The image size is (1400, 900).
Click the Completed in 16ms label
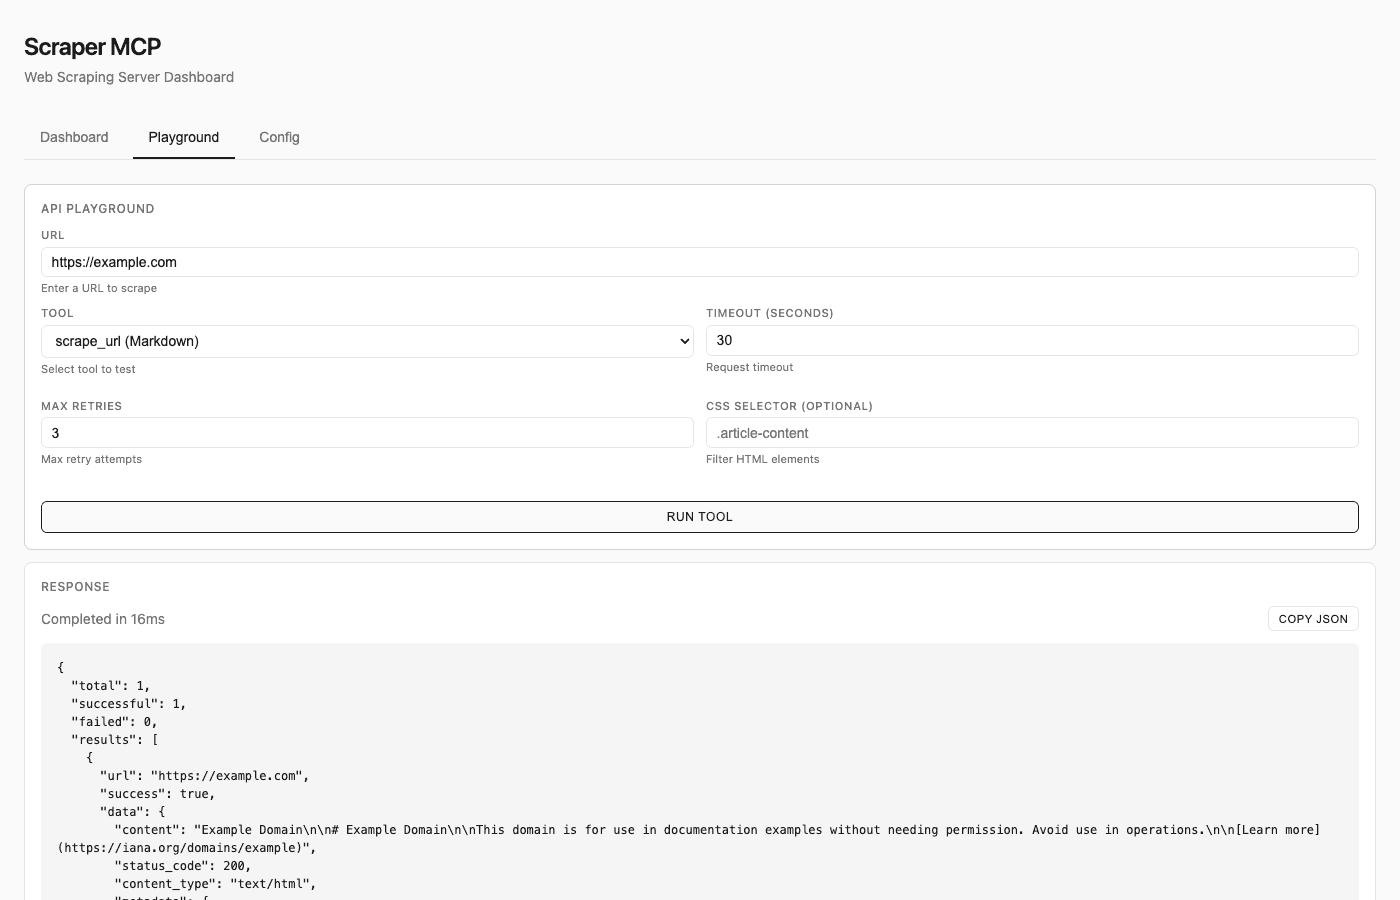(x=103, y=618)
